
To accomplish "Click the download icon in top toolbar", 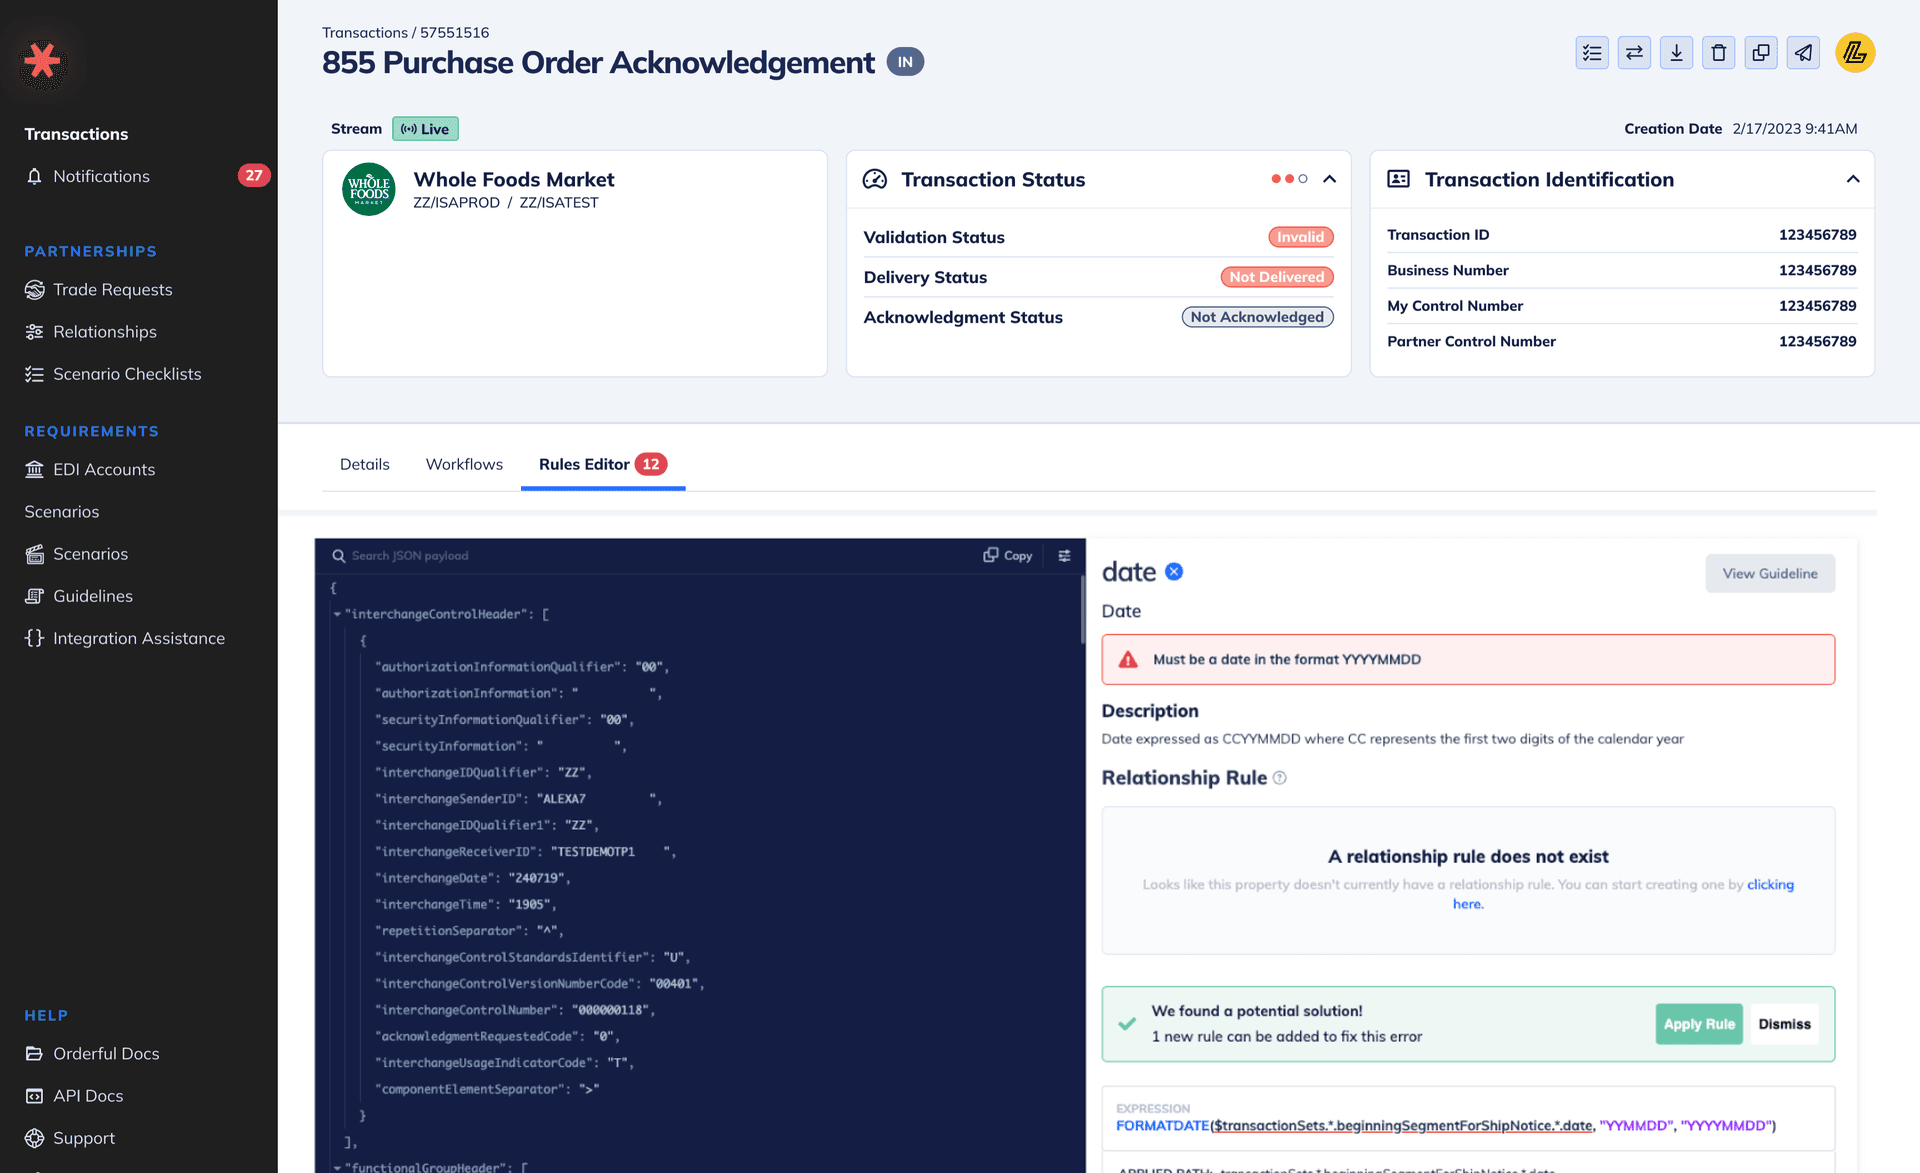I will pos(1676,53).
